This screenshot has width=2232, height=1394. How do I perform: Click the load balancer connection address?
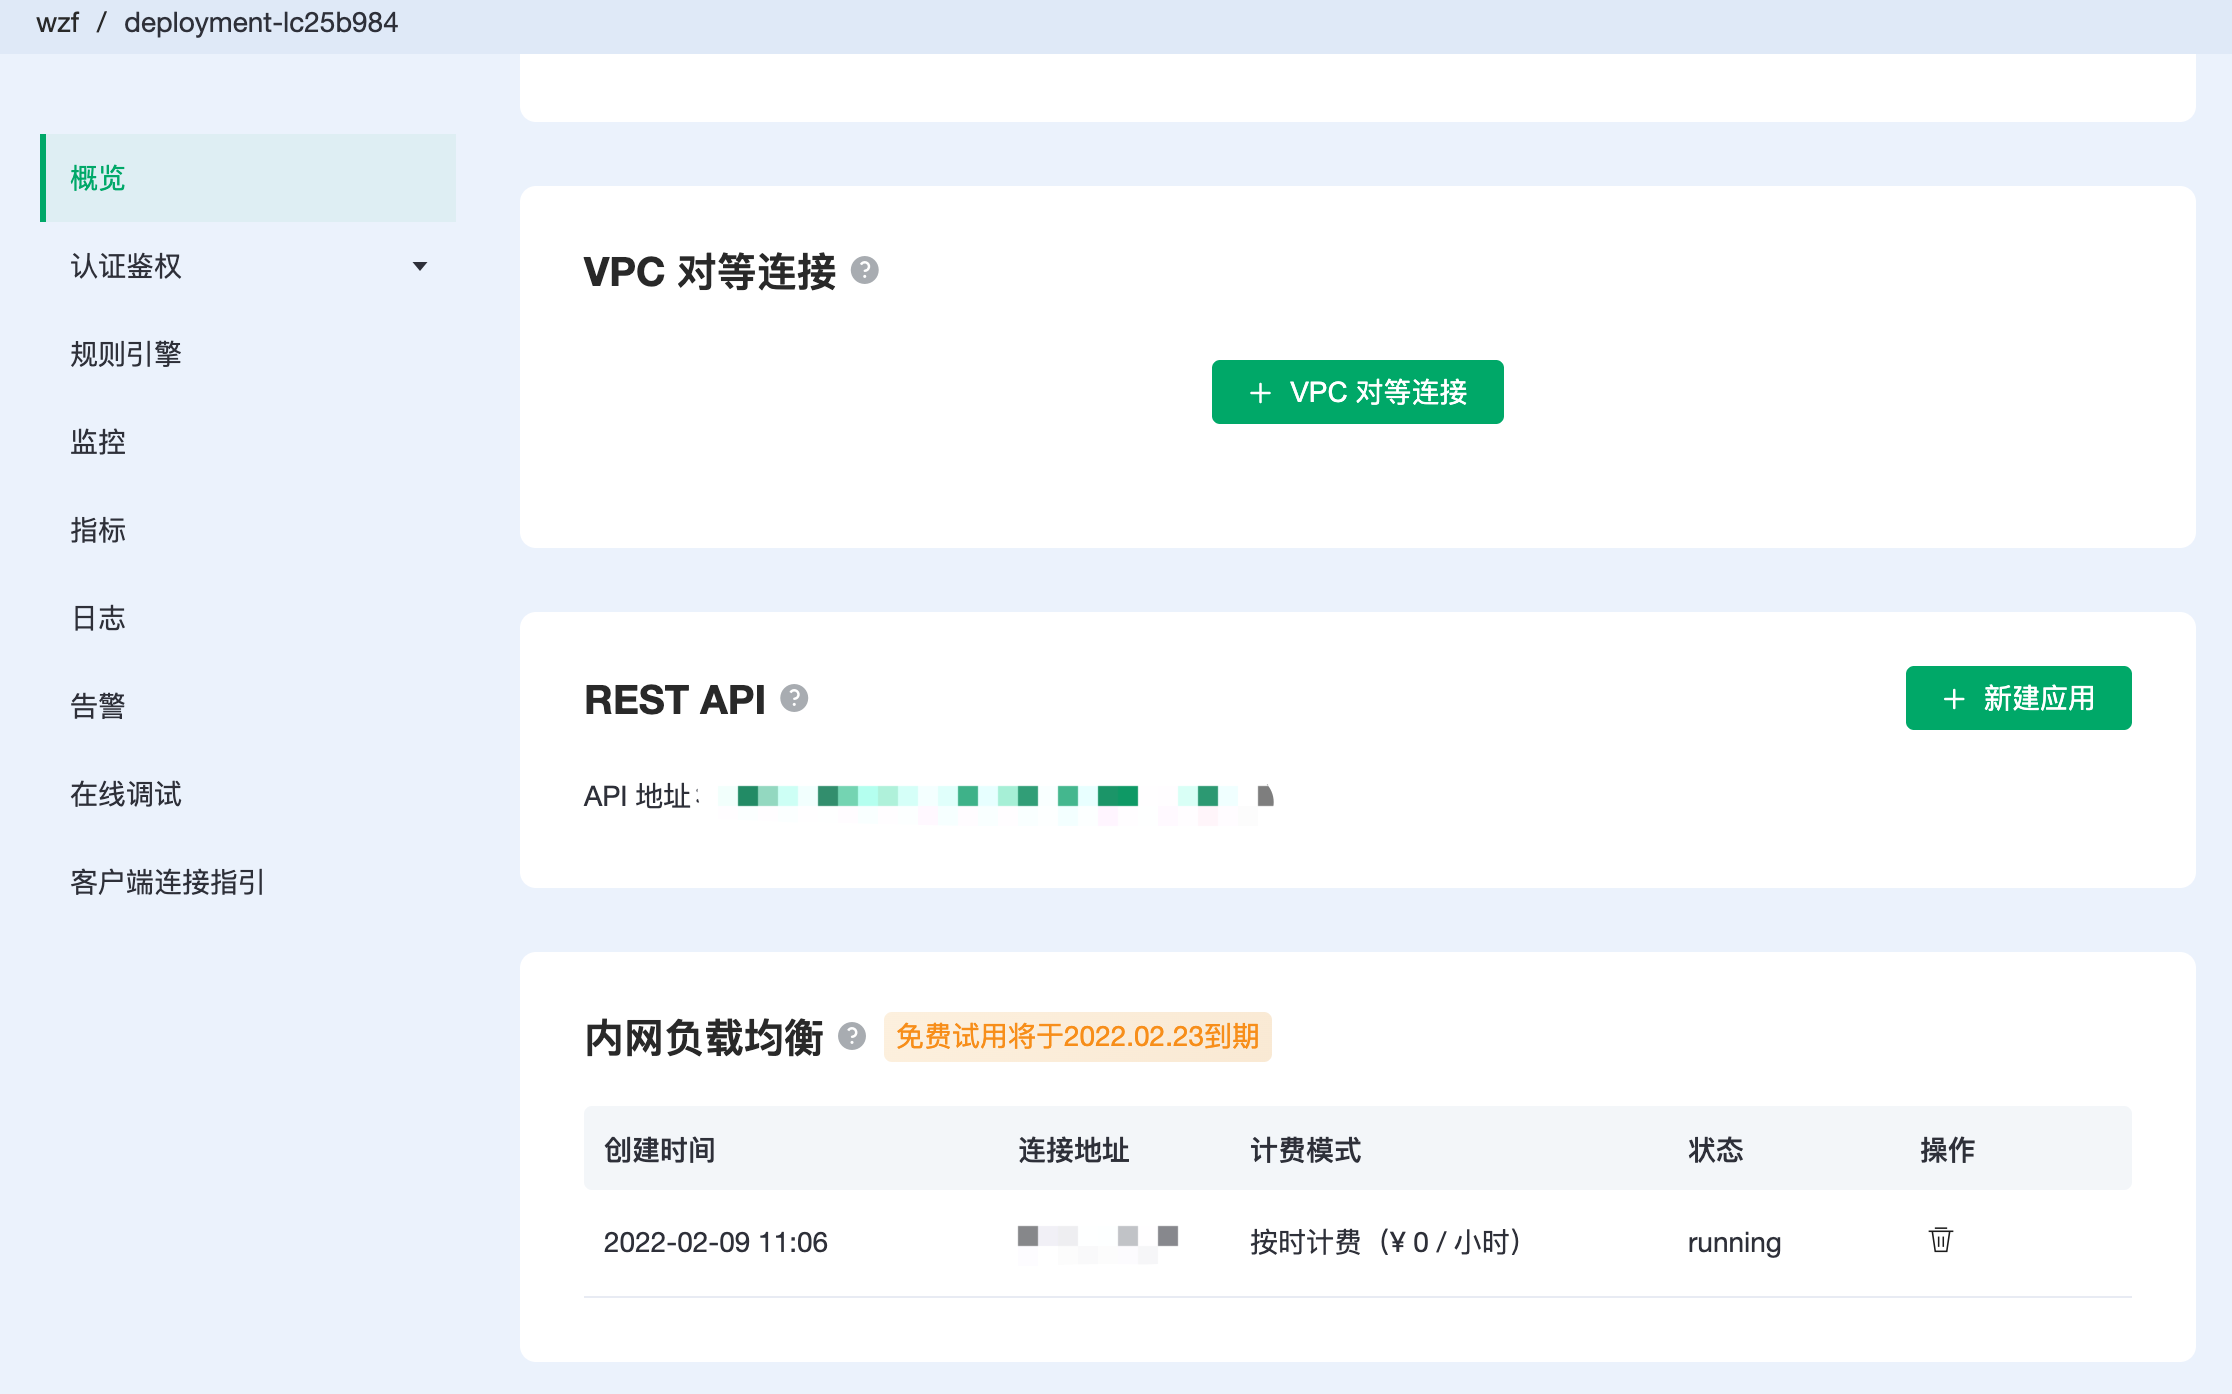[1097, 1240]
